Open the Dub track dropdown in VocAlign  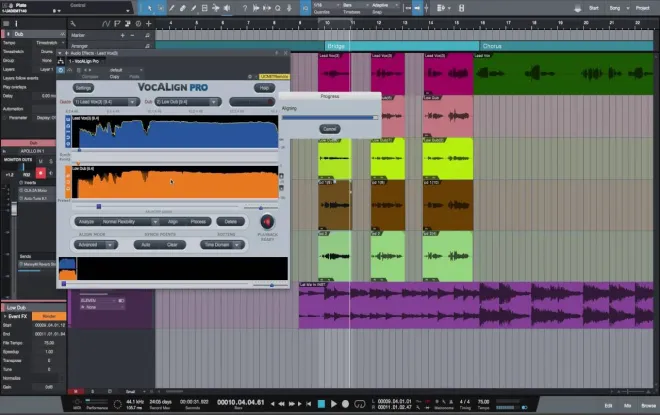point(187,101)
